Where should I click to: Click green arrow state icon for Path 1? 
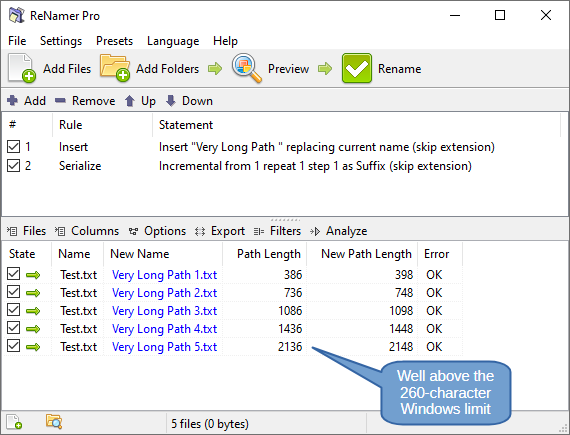[33, 275]
